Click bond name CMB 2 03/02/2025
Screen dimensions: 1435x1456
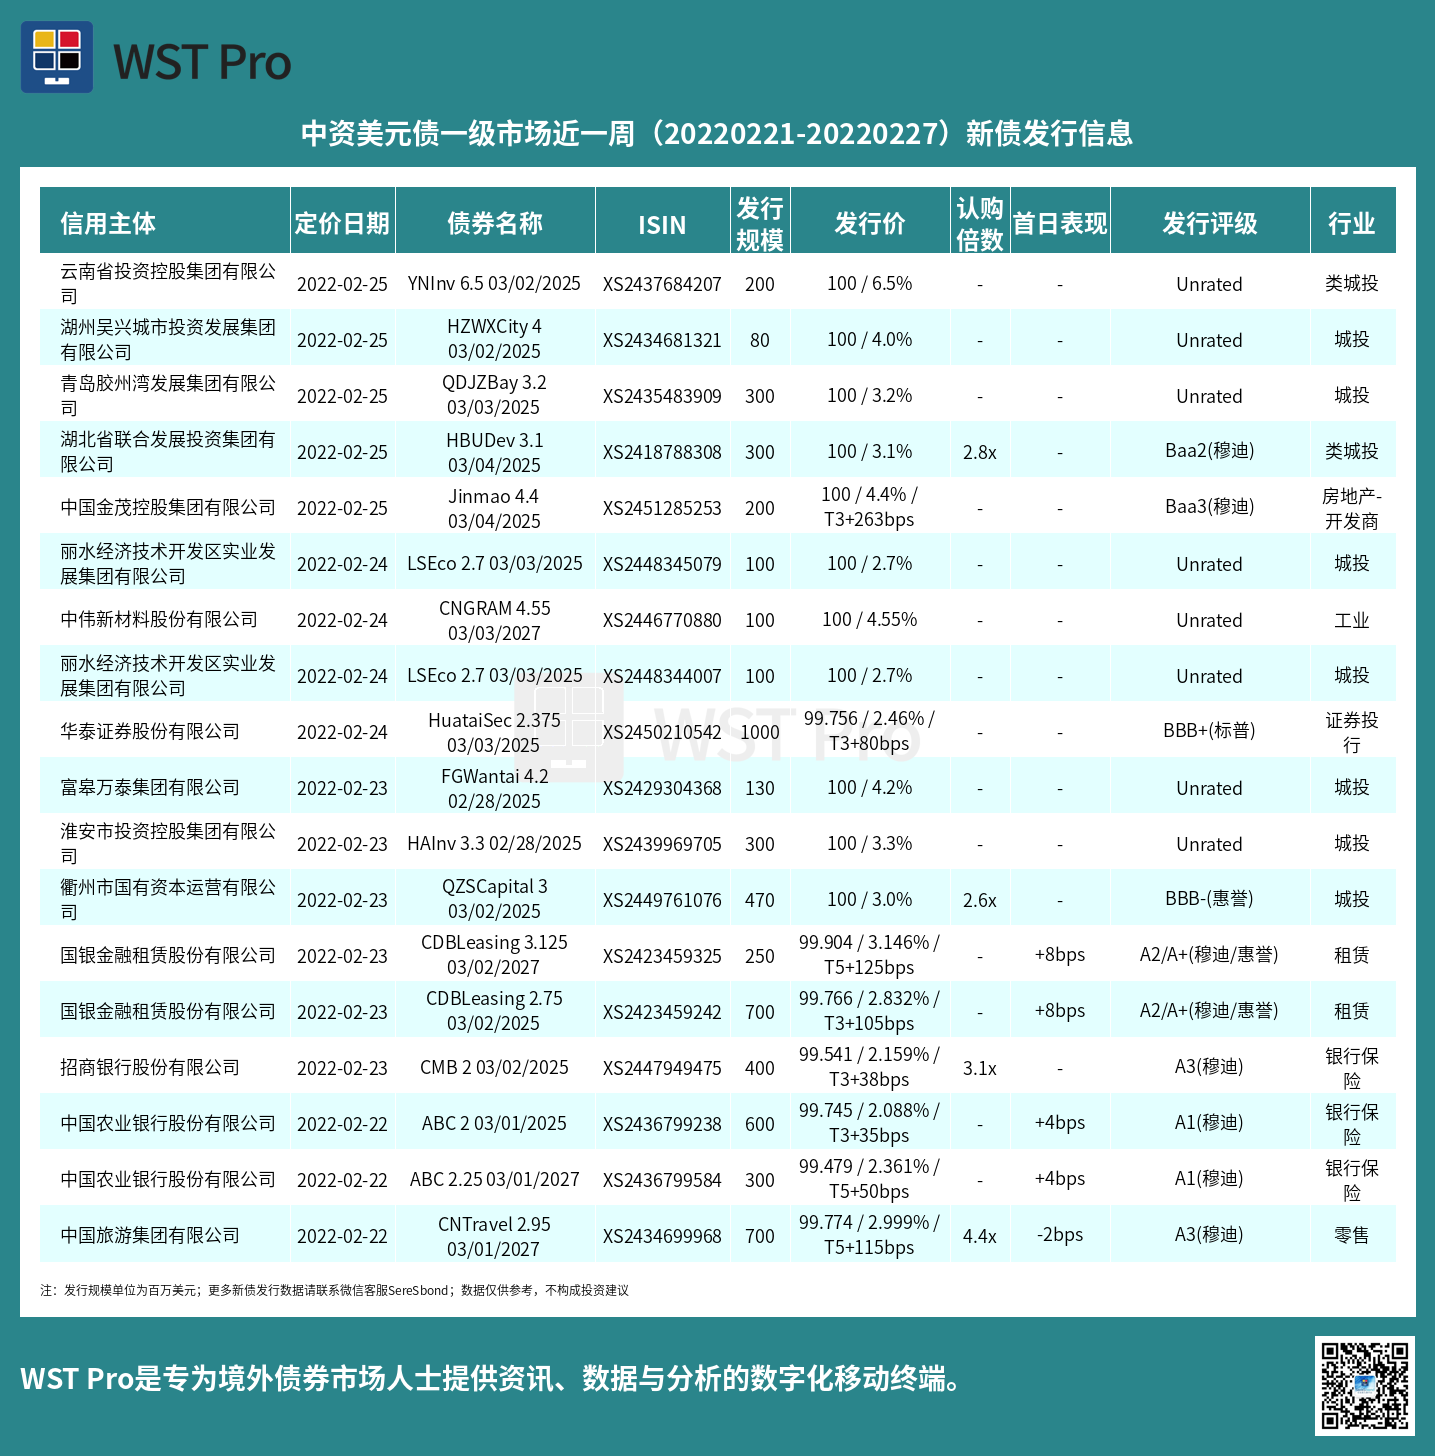(494, 1068)
